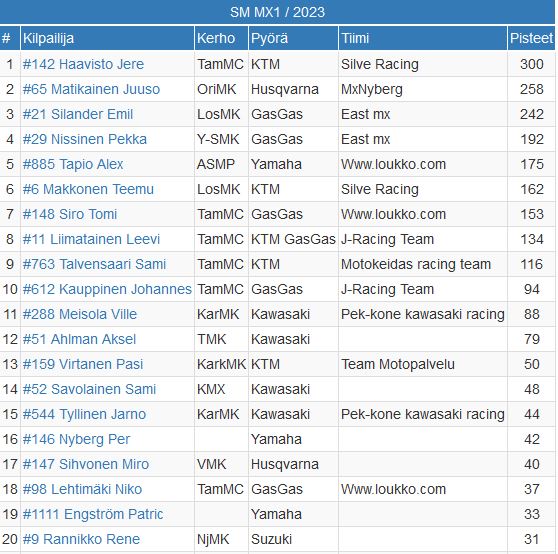Click the Tiimi column header
558x554 pixels.
[423, 38]
